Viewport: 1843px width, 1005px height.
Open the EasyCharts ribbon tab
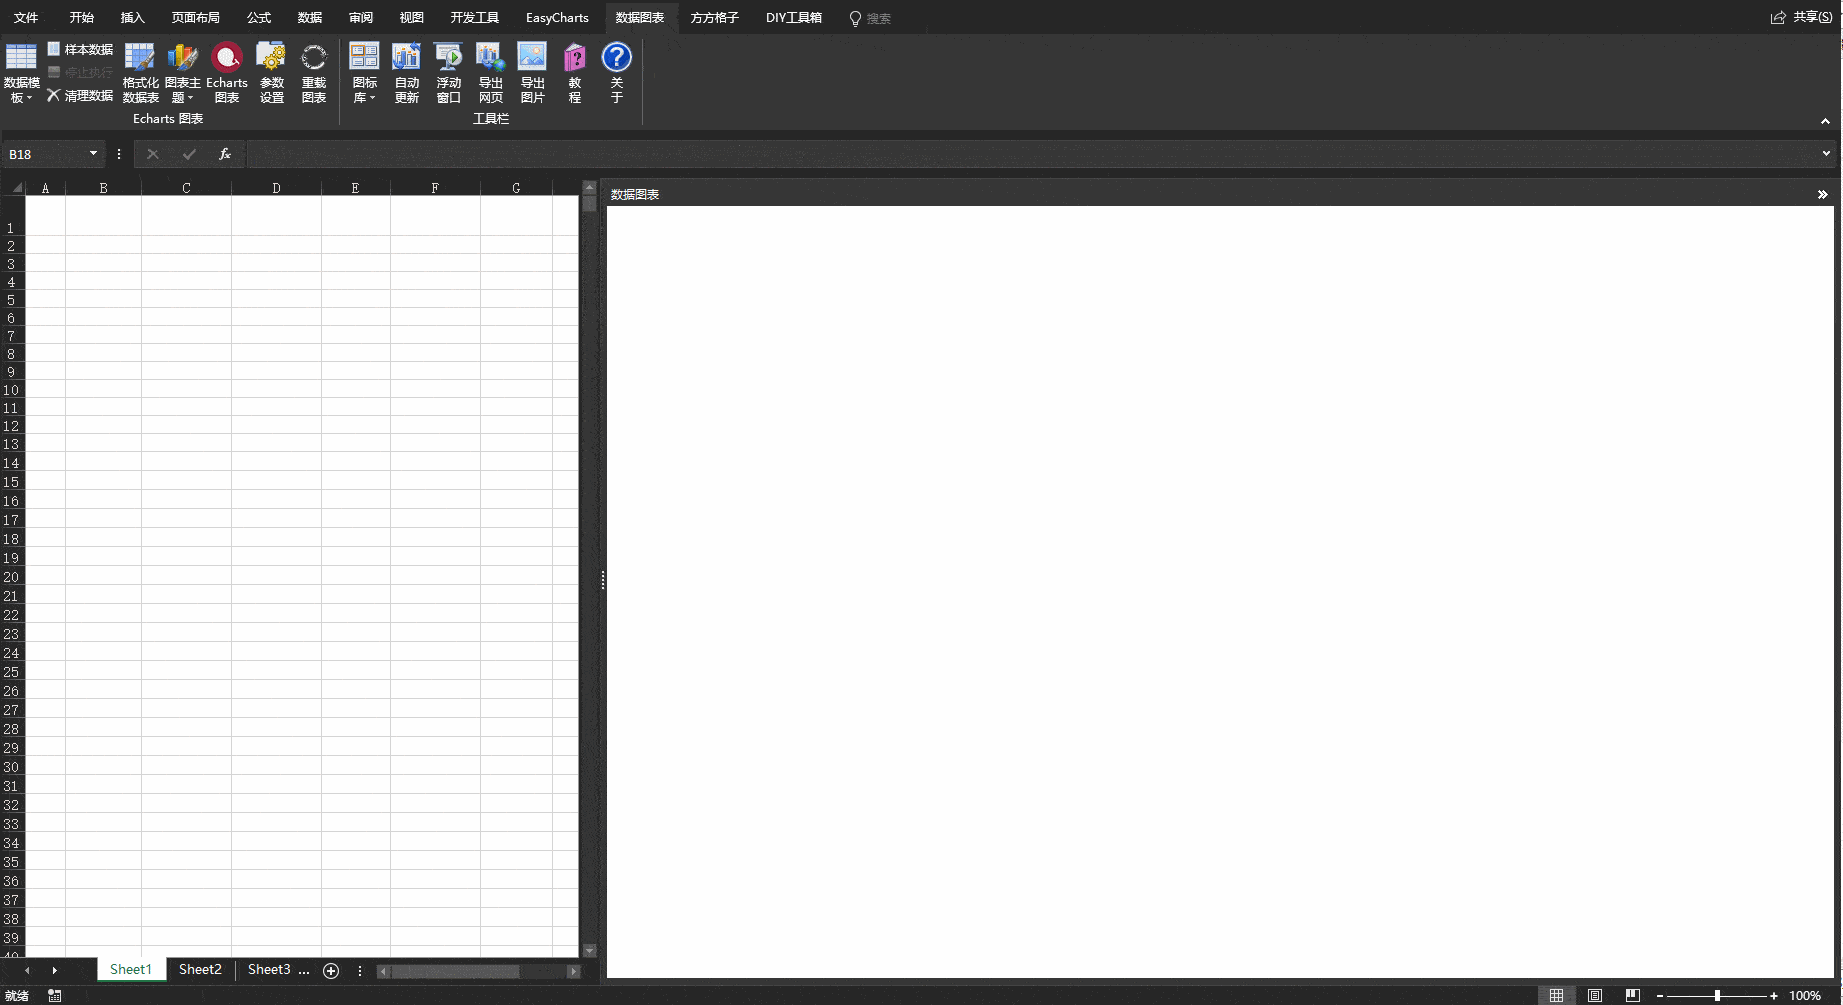(x=557, y=18)
